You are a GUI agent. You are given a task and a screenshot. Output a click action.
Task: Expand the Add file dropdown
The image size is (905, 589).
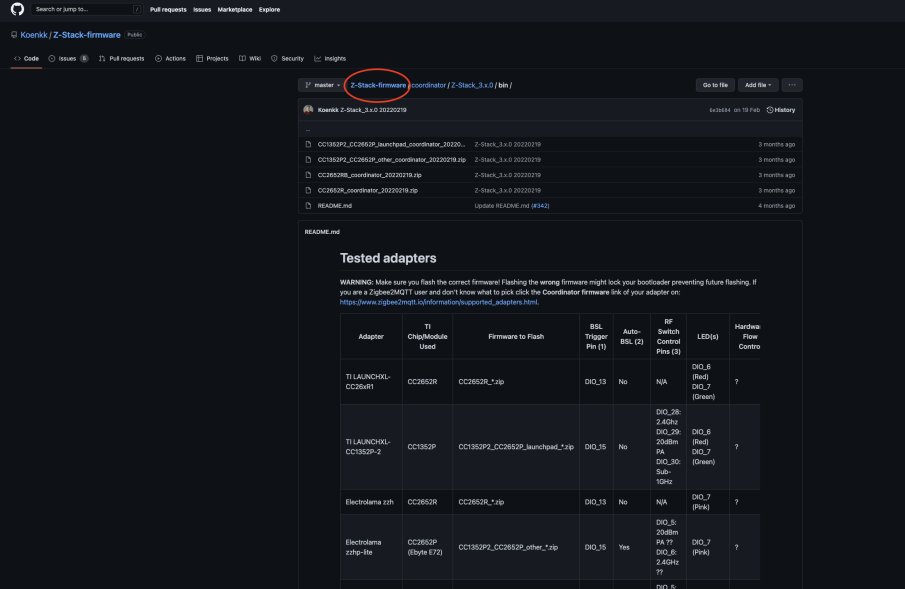(758, 85)
